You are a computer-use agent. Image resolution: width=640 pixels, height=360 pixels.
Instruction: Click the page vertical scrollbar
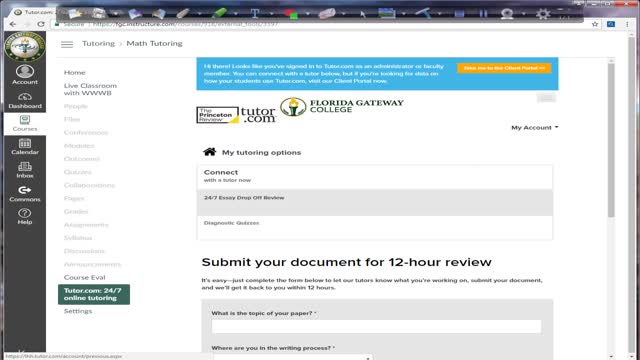click(x=611, y=140)
